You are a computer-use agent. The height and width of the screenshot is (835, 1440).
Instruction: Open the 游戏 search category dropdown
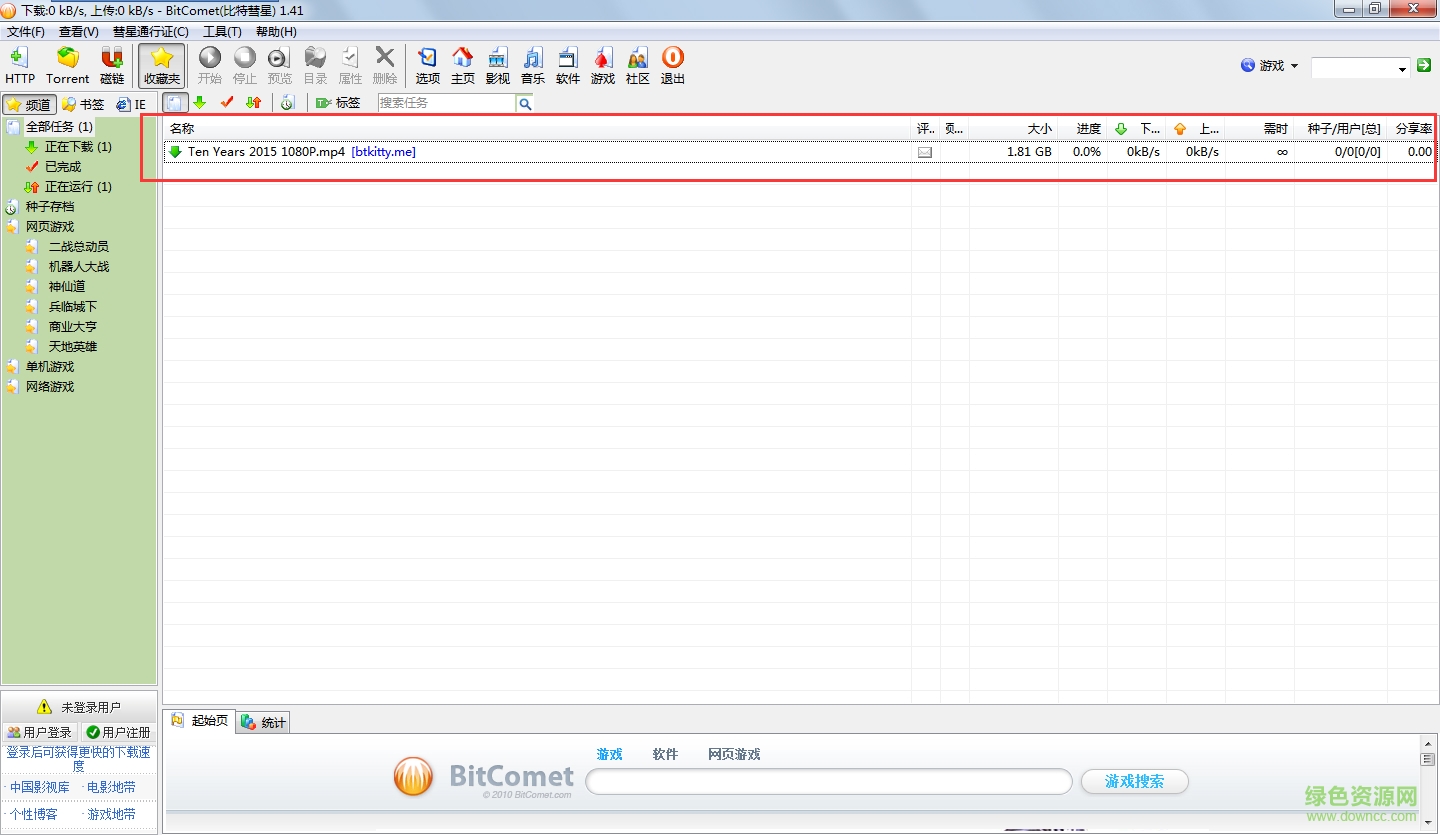tap(1271, 66)
